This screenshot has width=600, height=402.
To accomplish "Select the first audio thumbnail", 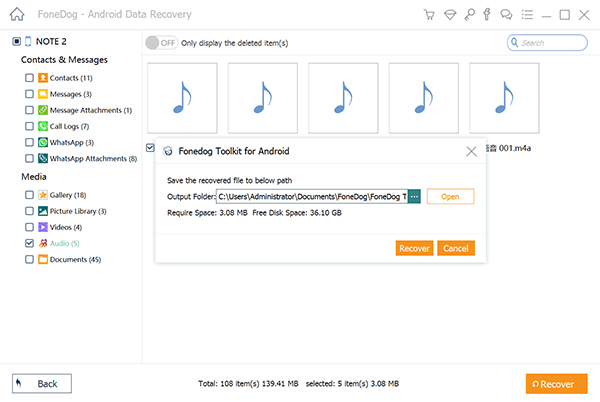I will [182, 98].
